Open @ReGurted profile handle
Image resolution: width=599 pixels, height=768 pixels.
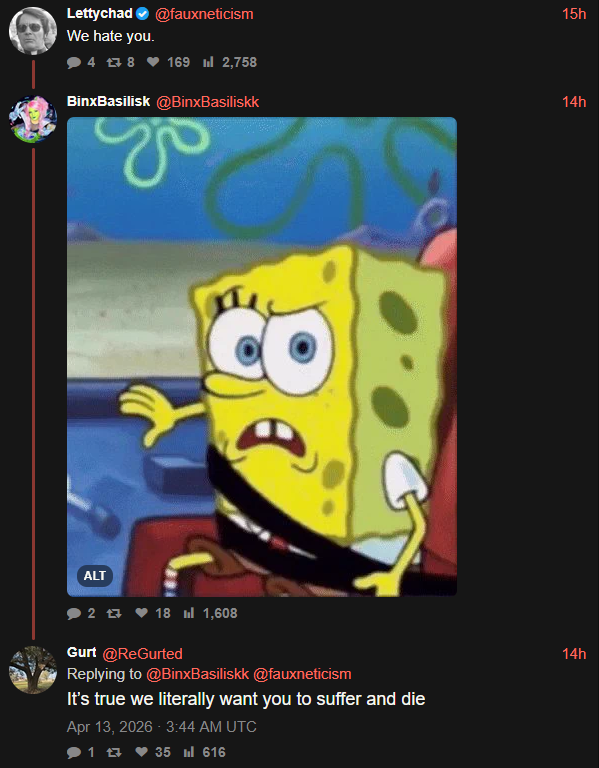pyautogui.click(x=143, y=654)
